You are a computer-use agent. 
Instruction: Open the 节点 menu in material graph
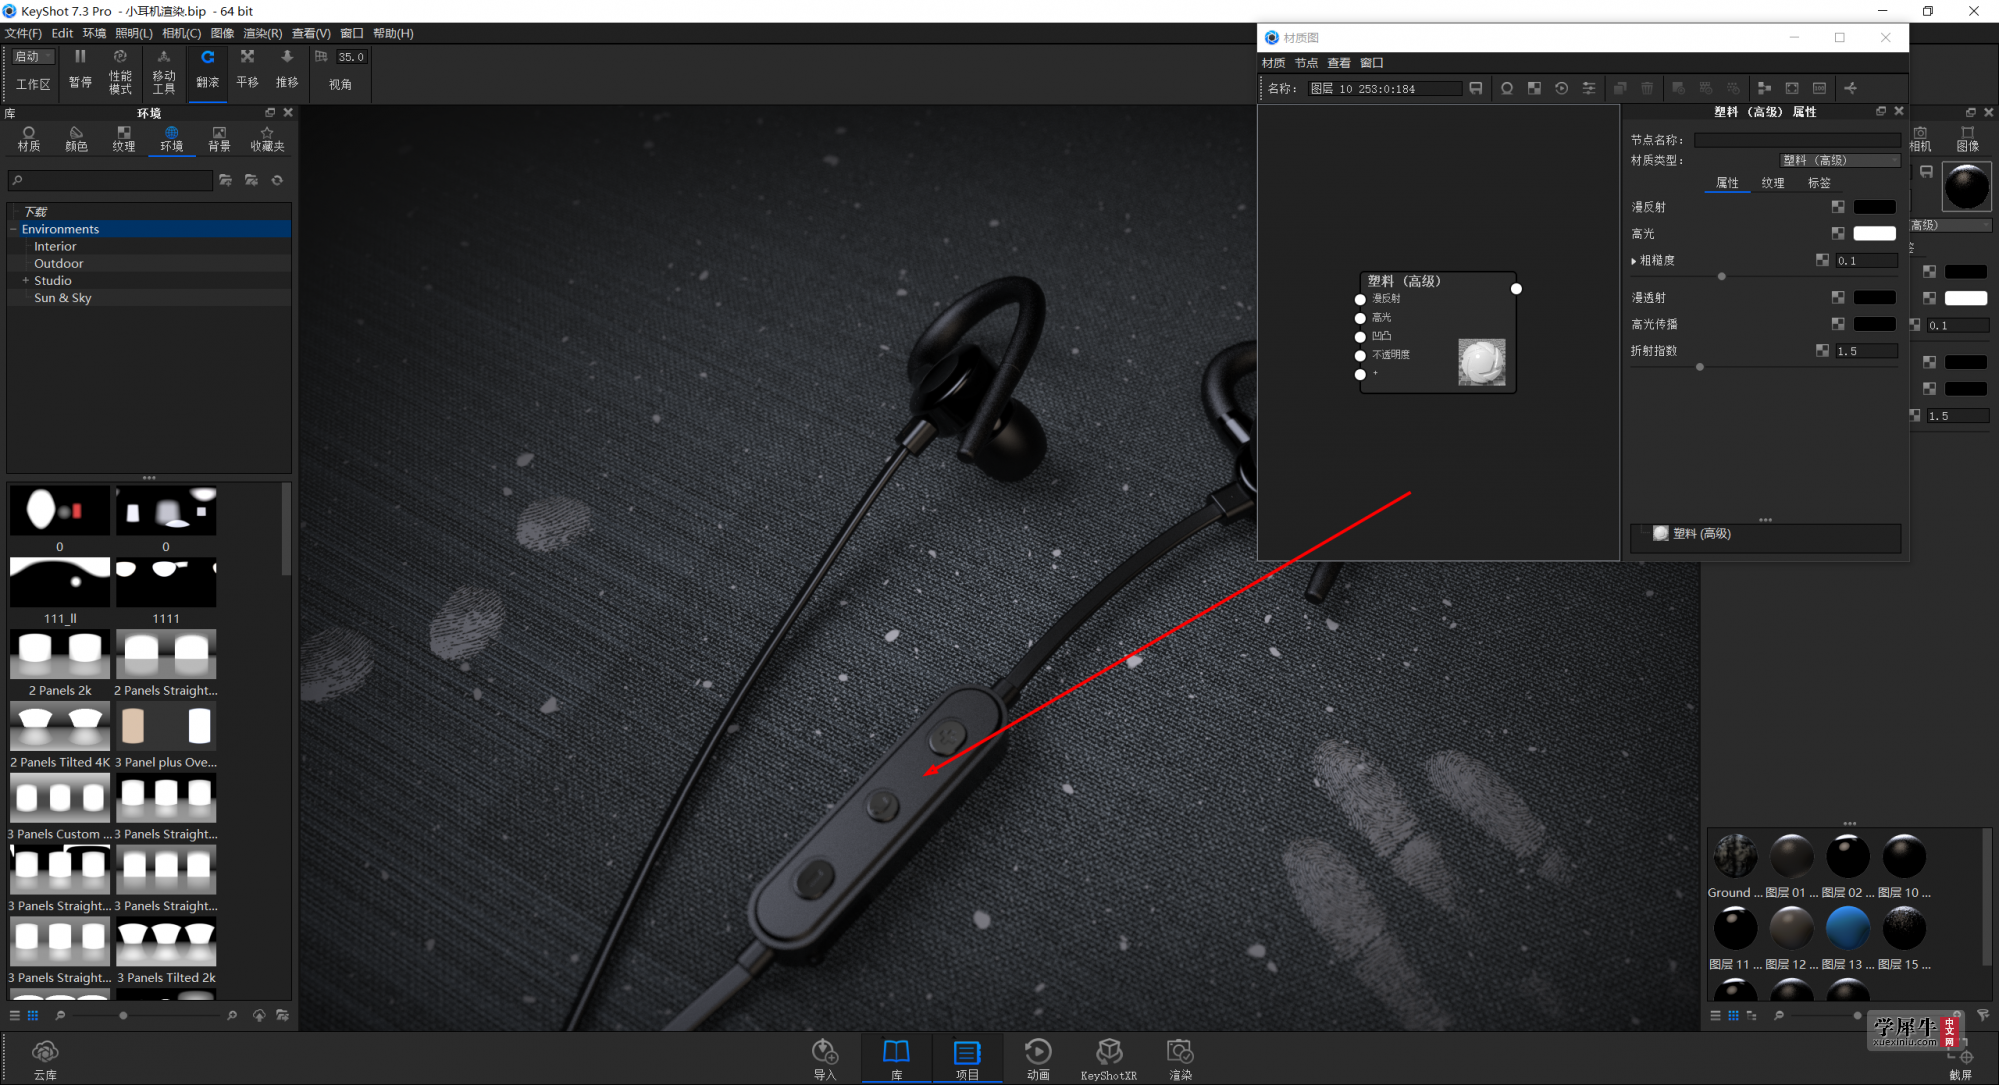click(1306, 62)
